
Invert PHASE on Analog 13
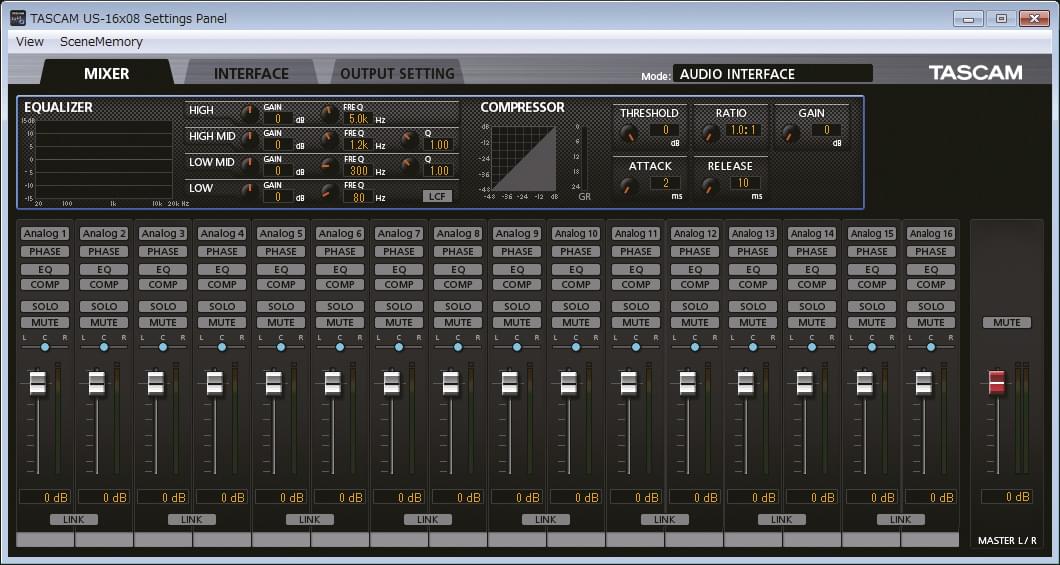[x=753, y=251]
